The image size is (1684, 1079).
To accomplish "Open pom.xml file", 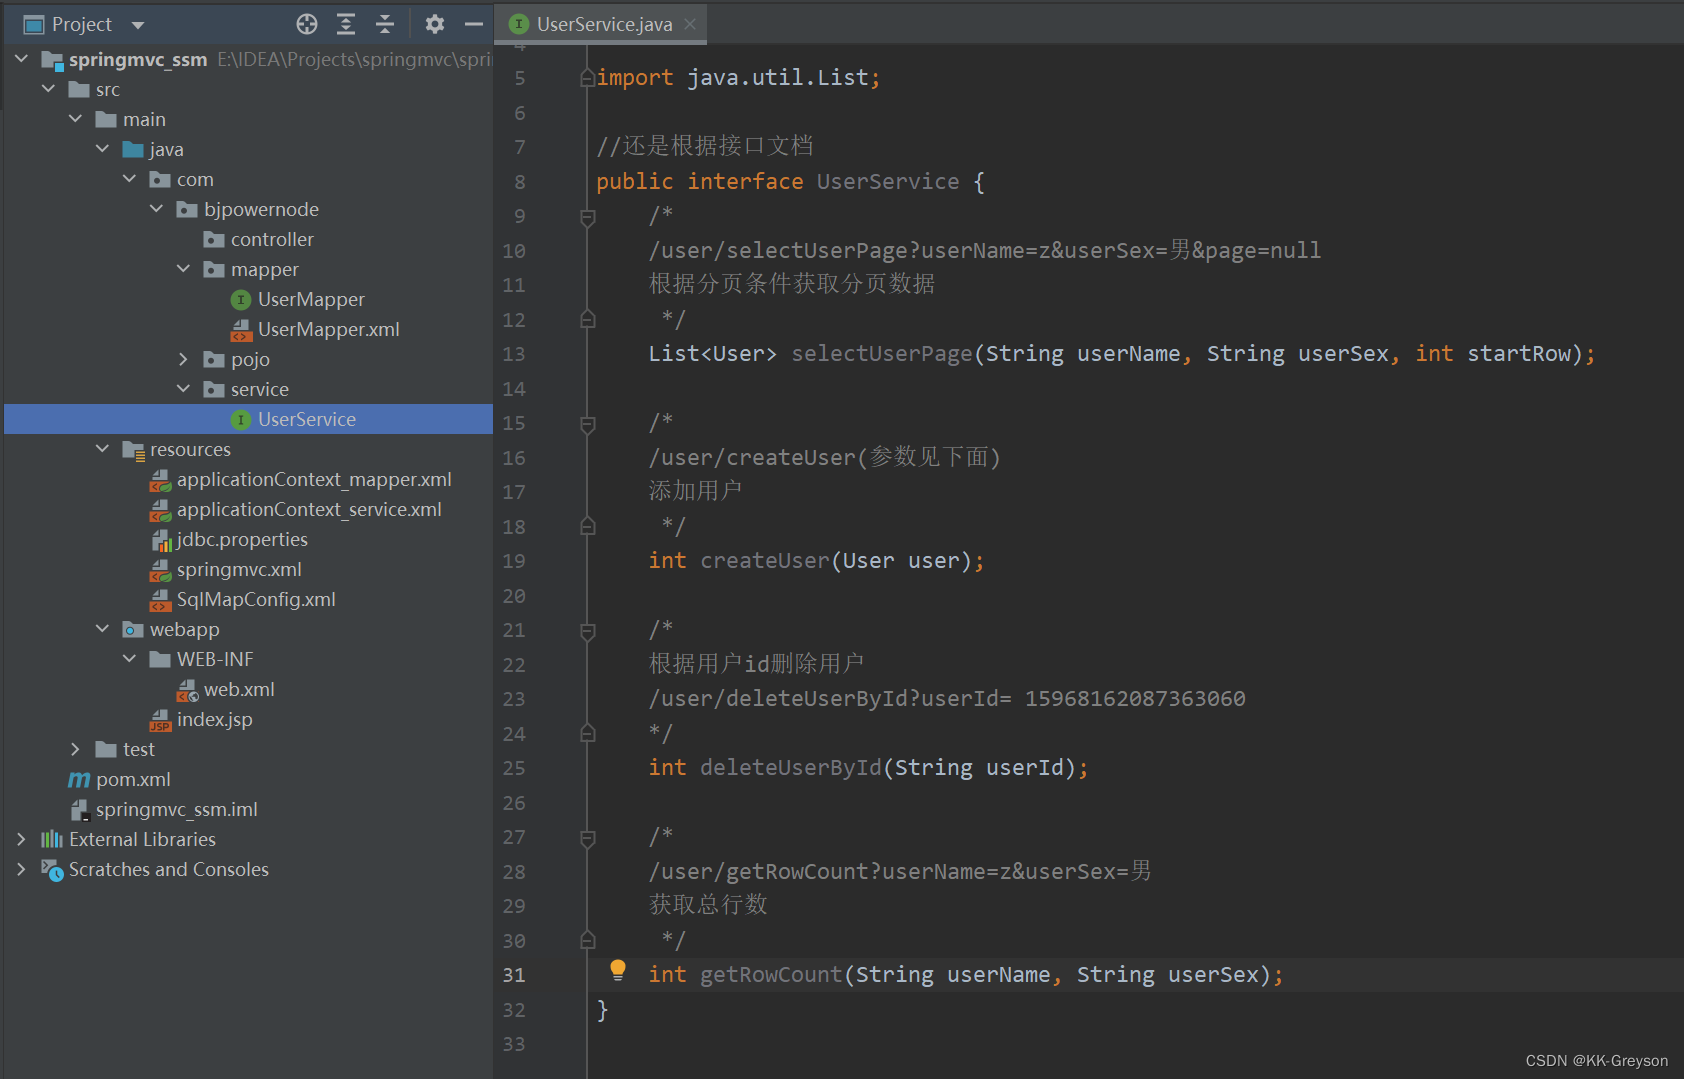I will pyautogui.click(x=133, y=779).
